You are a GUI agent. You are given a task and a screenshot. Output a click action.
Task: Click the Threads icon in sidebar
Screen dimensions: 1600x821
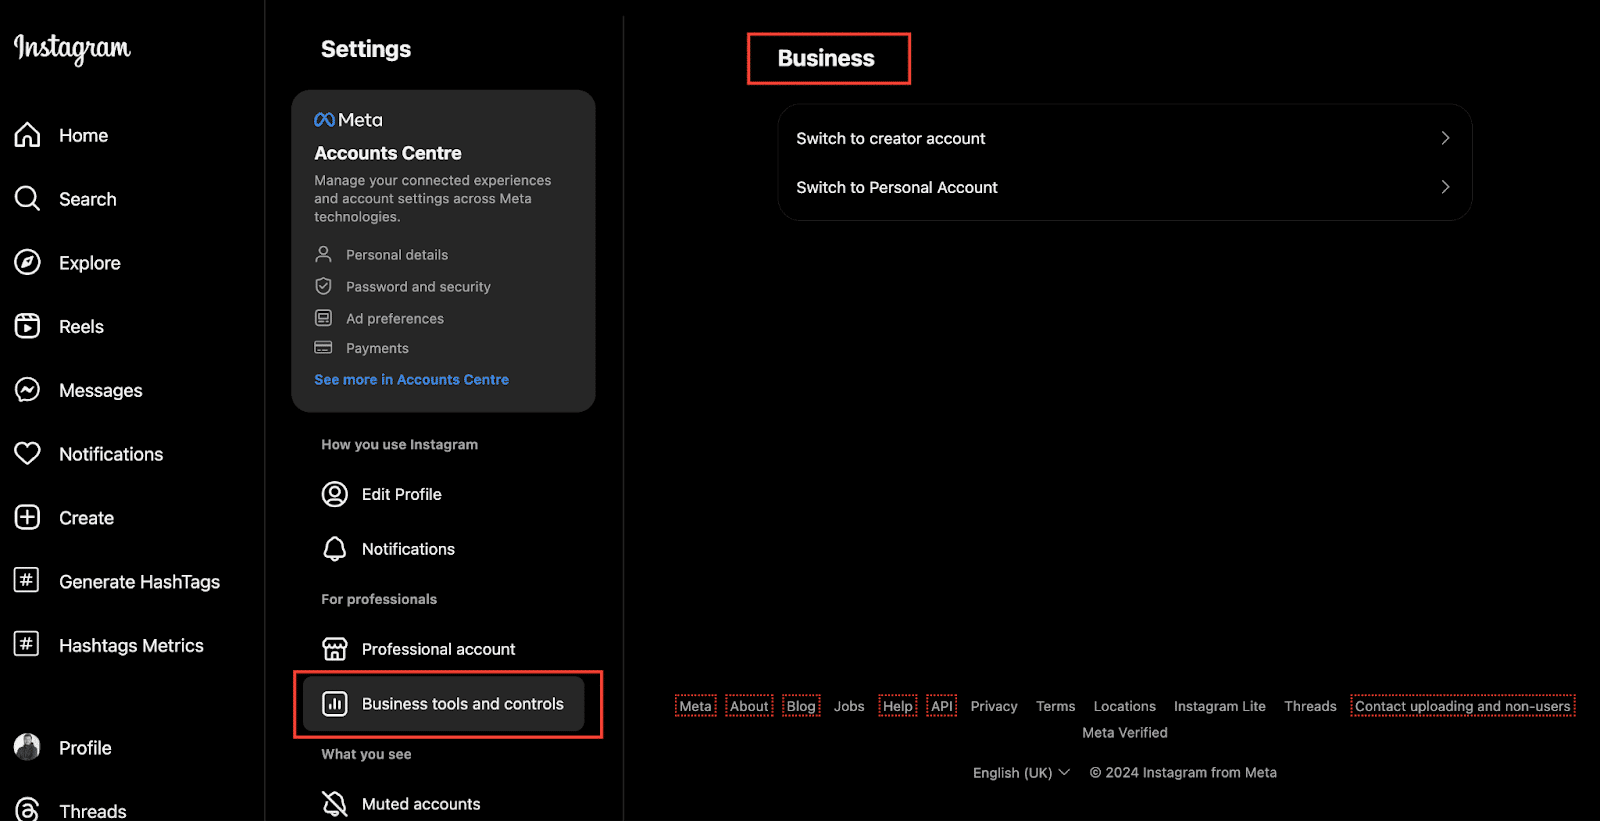28,809
